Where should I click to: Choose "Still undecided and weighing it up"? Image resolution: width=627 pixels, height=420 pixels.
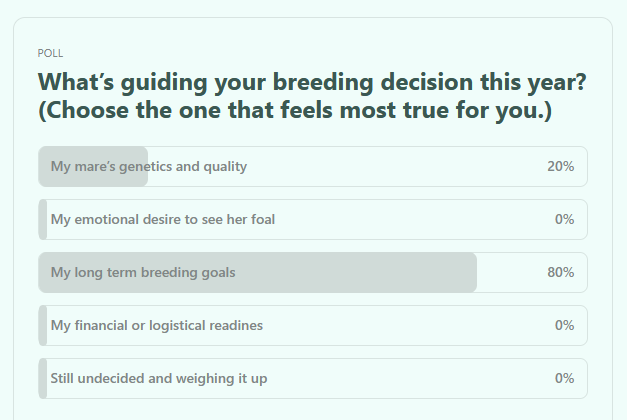pyautogui.click(x=158, y=378)
